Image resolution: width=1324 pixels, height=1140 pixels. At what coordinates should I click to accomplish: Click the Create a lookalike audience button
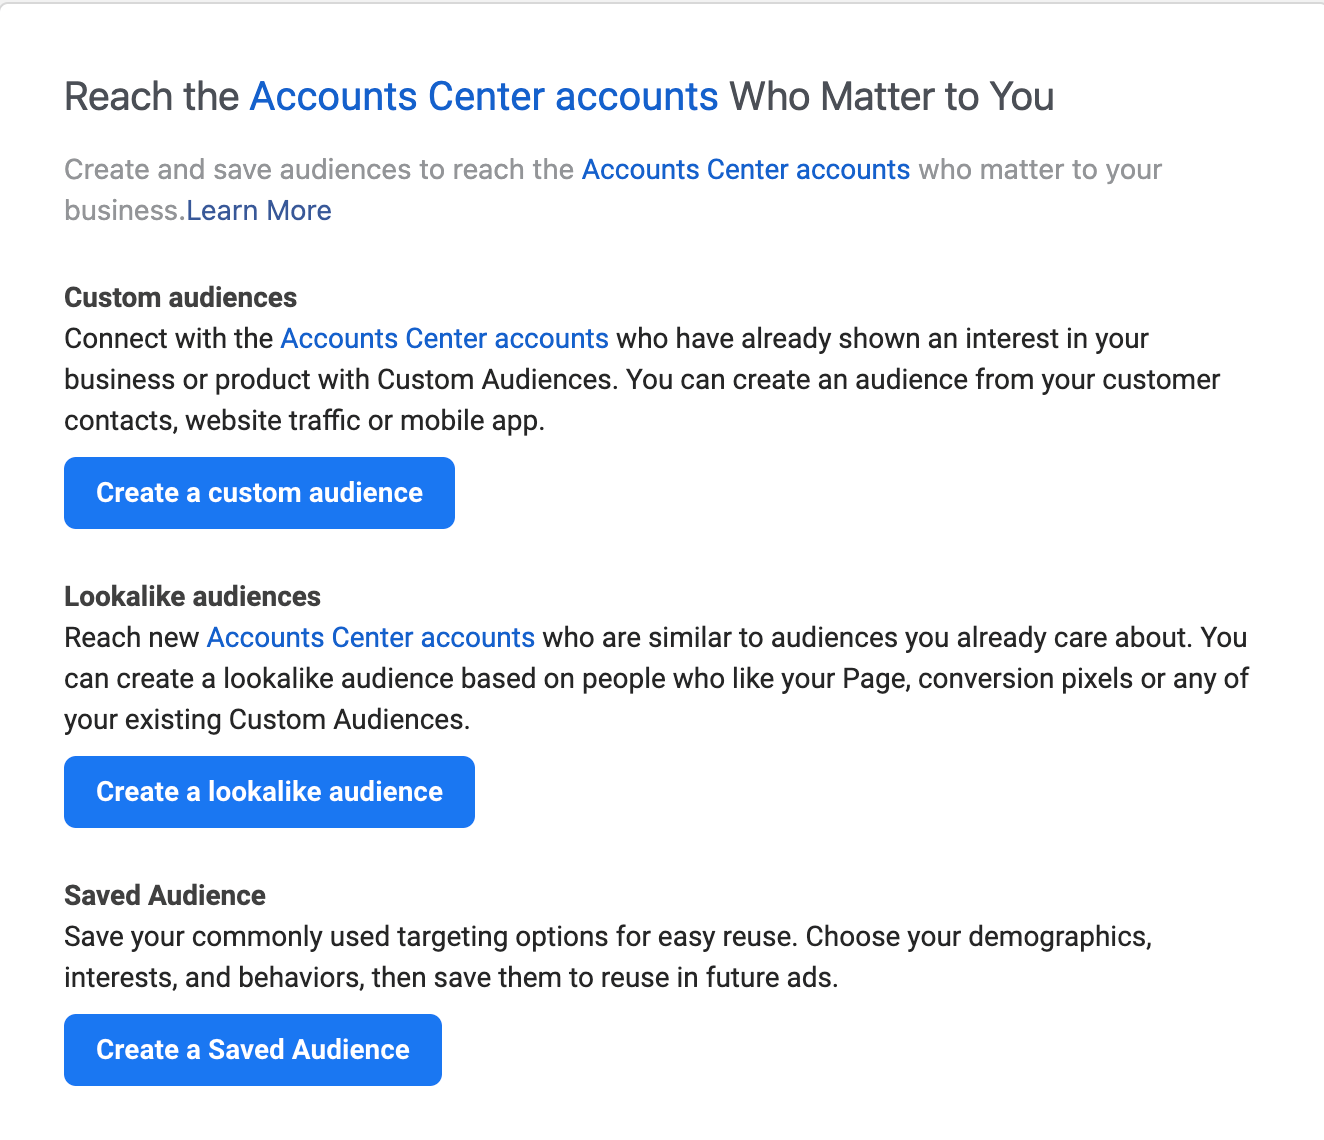pos(269,792)
